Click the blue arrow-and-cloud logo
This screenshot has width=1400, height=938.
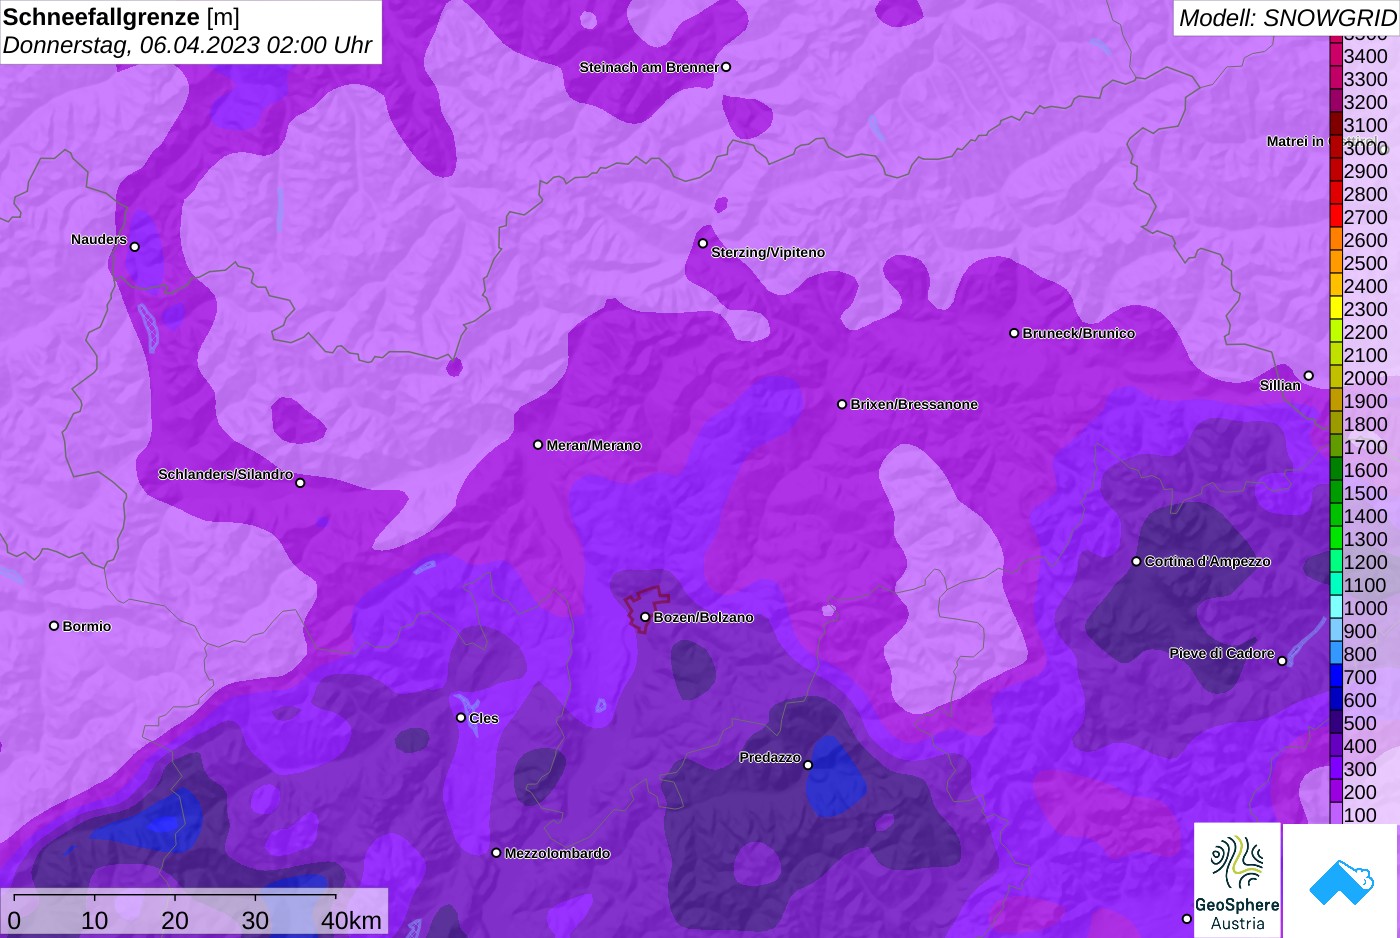1341,881
